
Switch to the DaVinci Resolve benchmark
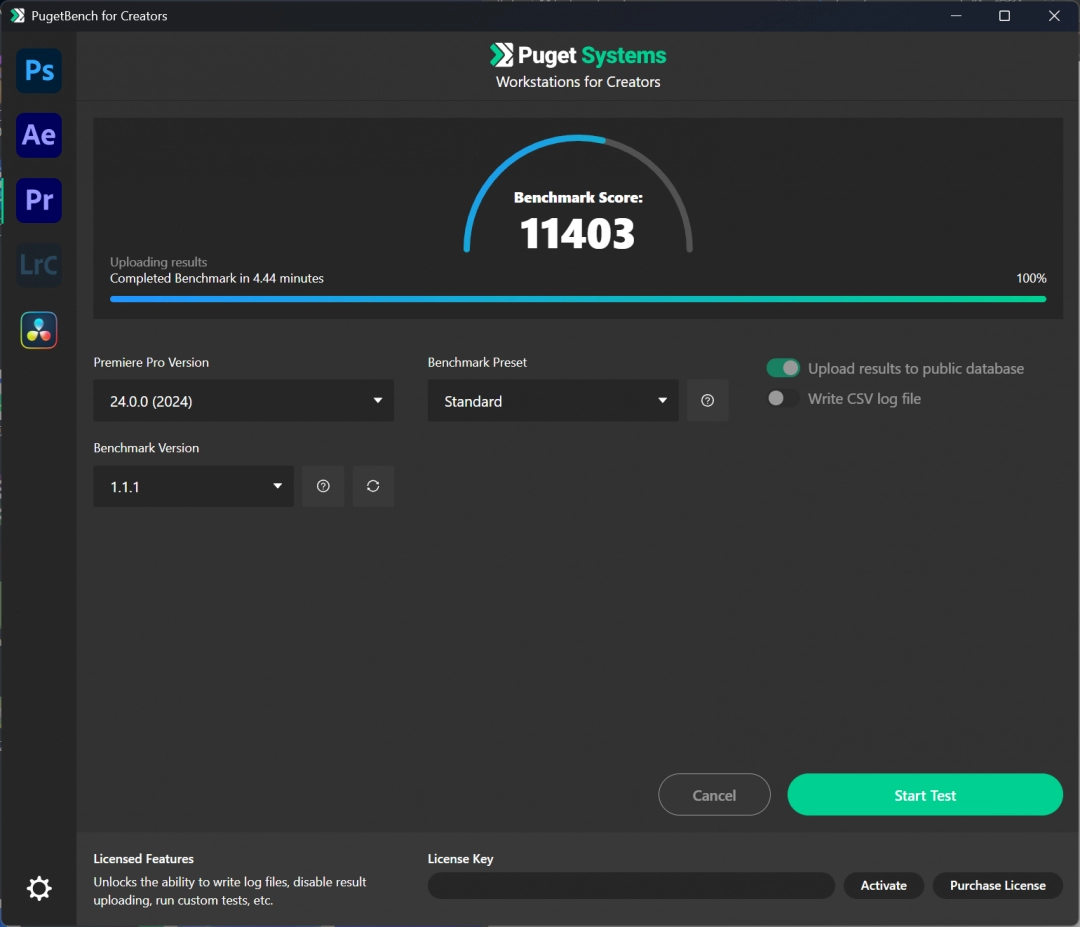(38, 330)
